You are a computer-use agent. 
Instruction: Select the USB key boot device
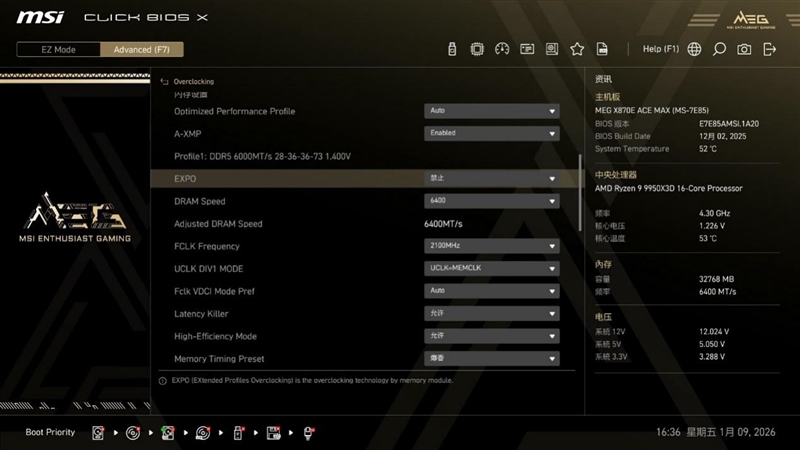pyautogui.click(x=238, y=433)
